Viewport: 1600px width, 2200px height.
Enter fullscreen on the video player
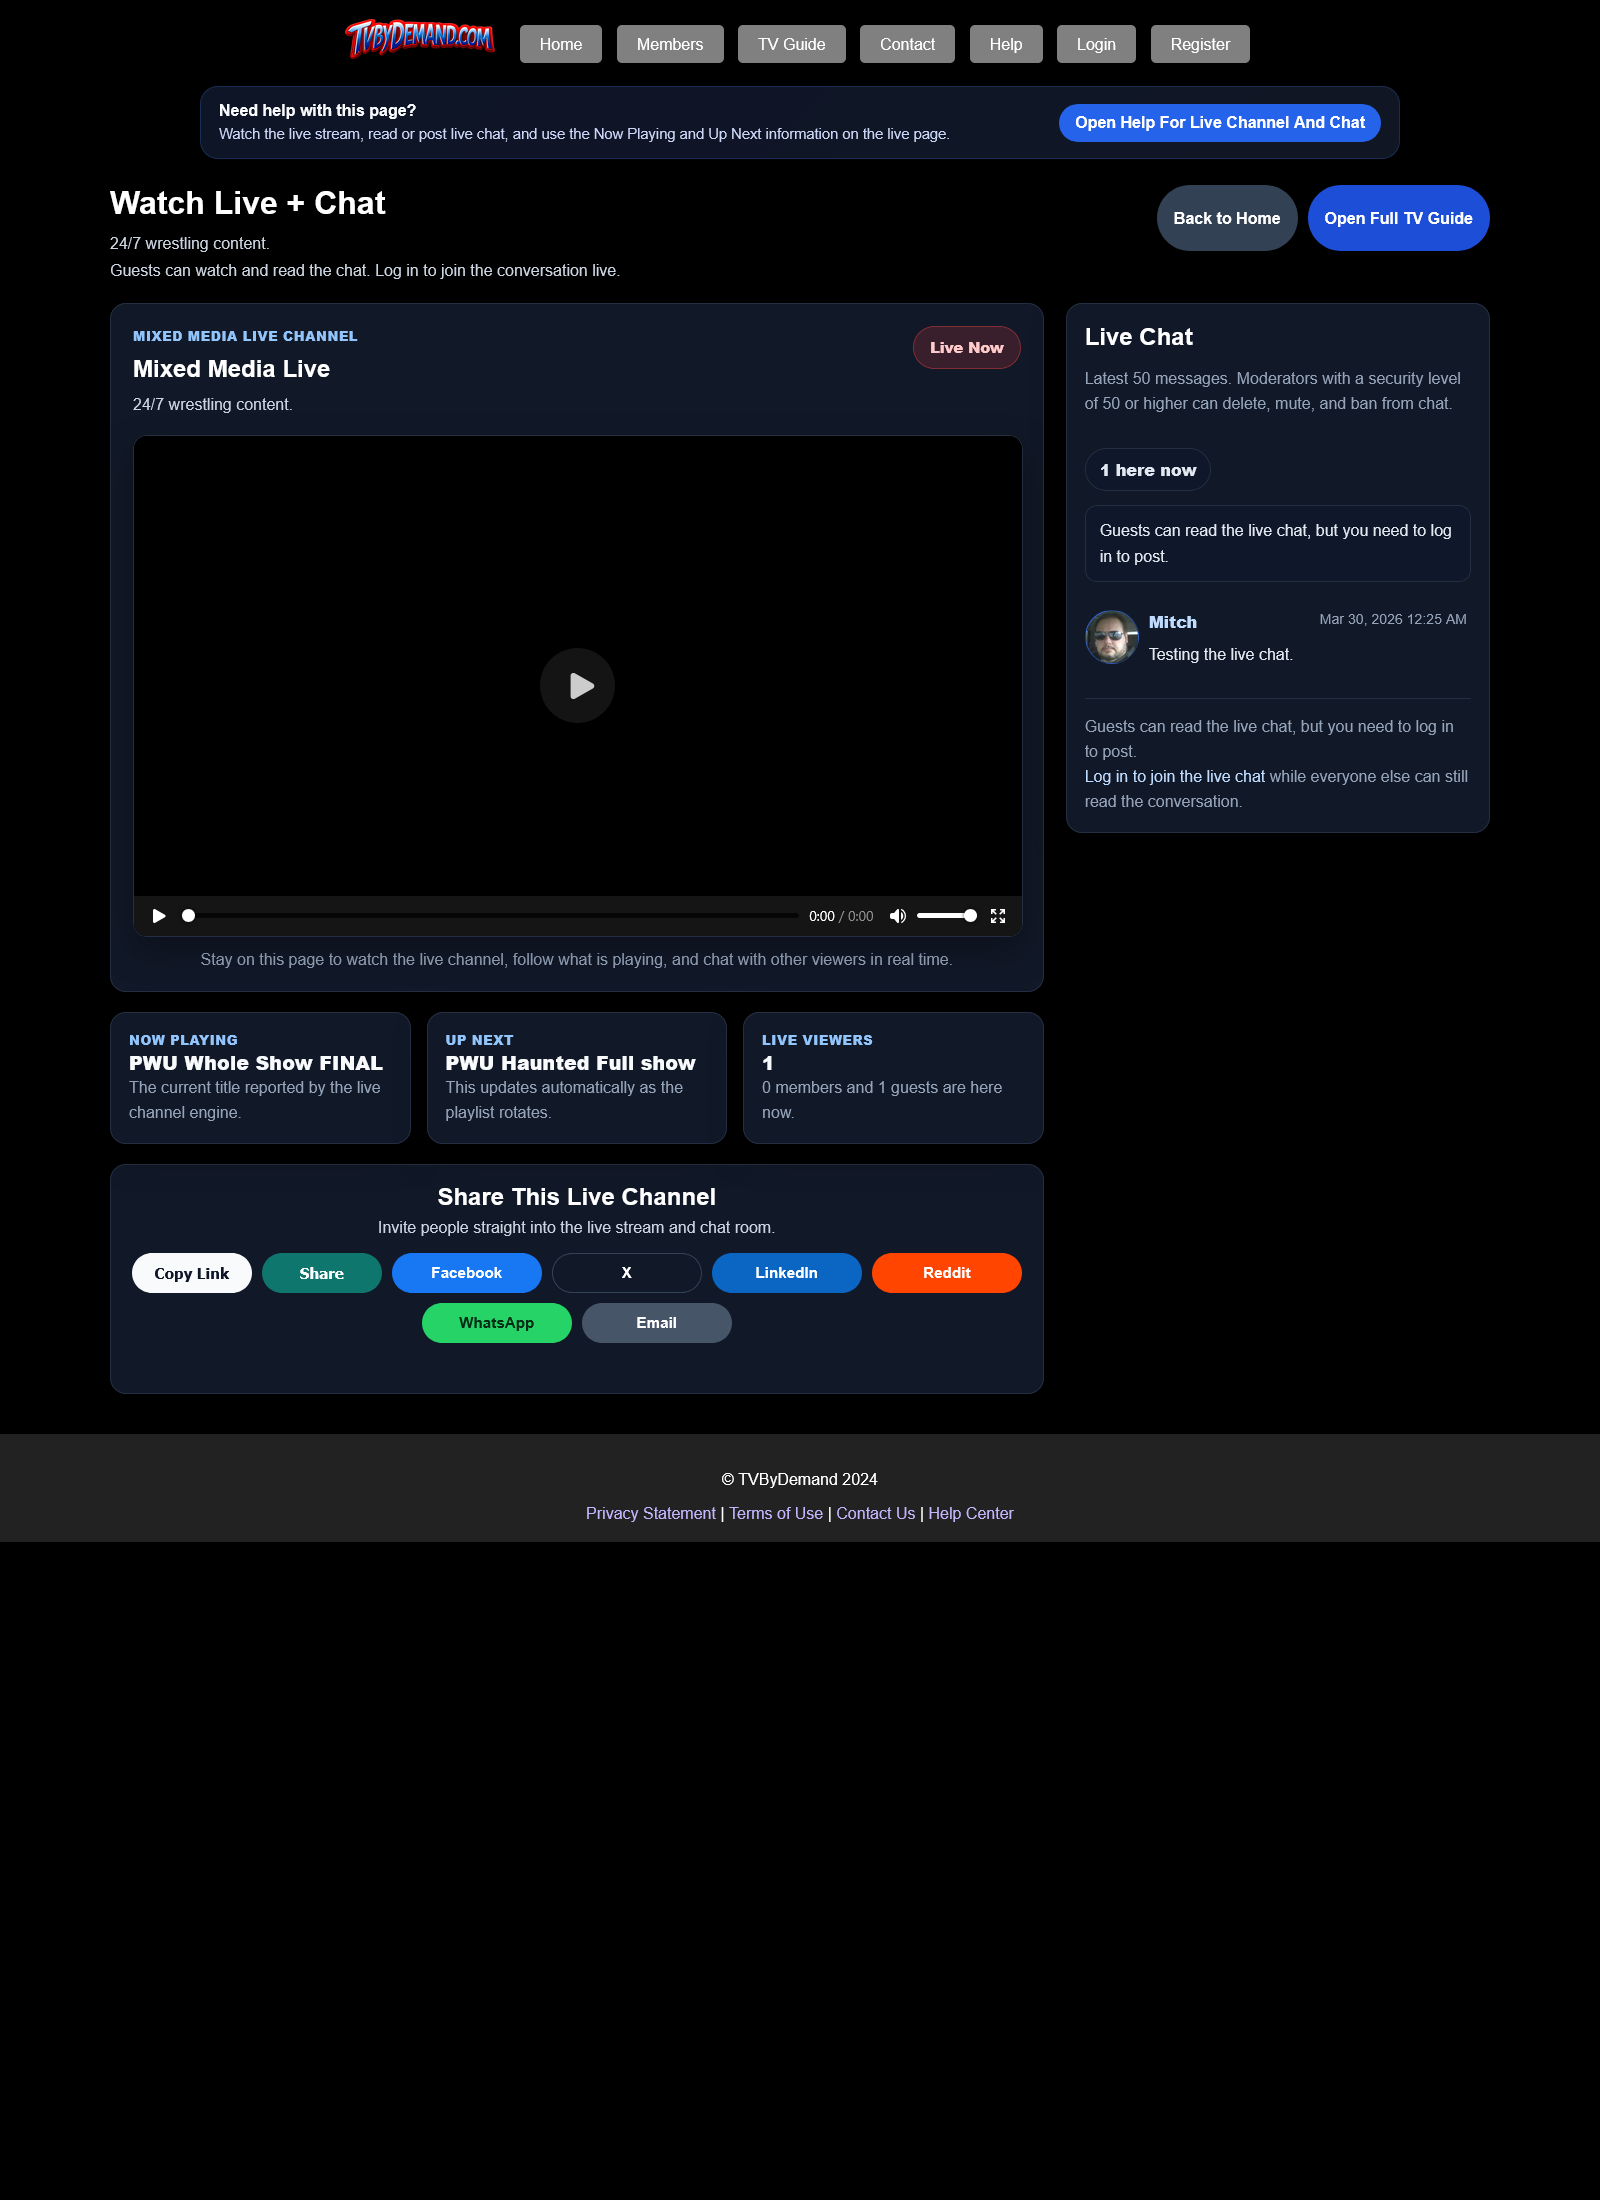[997, 915]
